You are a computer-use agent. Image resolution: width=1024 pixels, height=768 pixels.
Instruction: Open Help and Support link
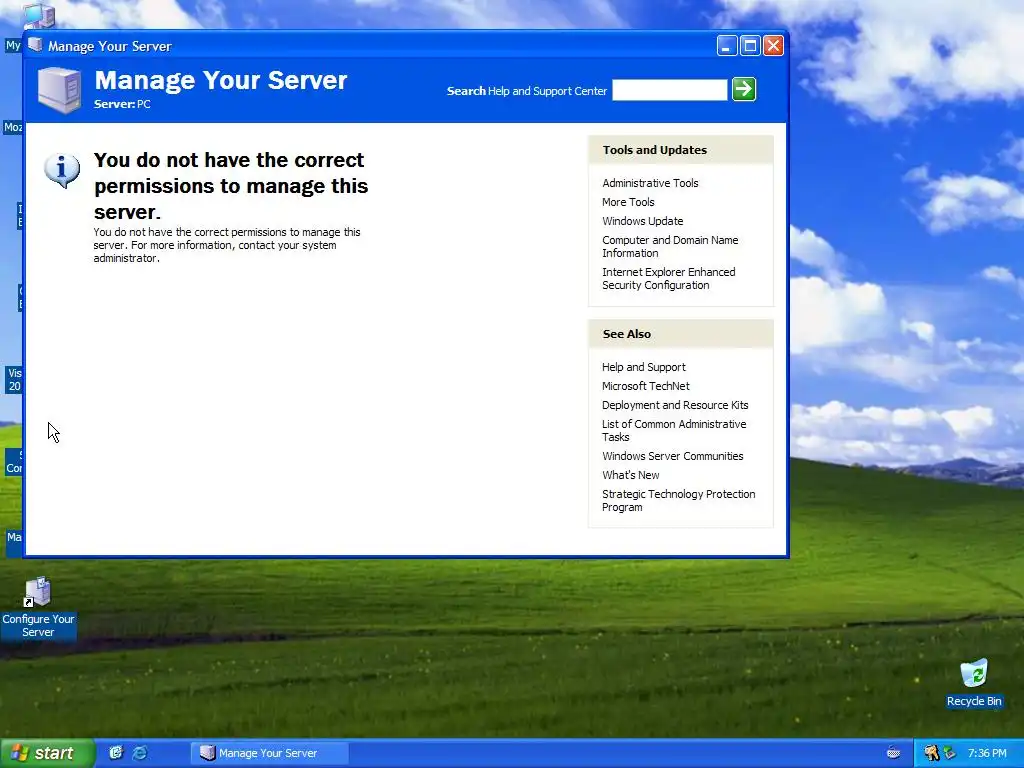point(643,367)
